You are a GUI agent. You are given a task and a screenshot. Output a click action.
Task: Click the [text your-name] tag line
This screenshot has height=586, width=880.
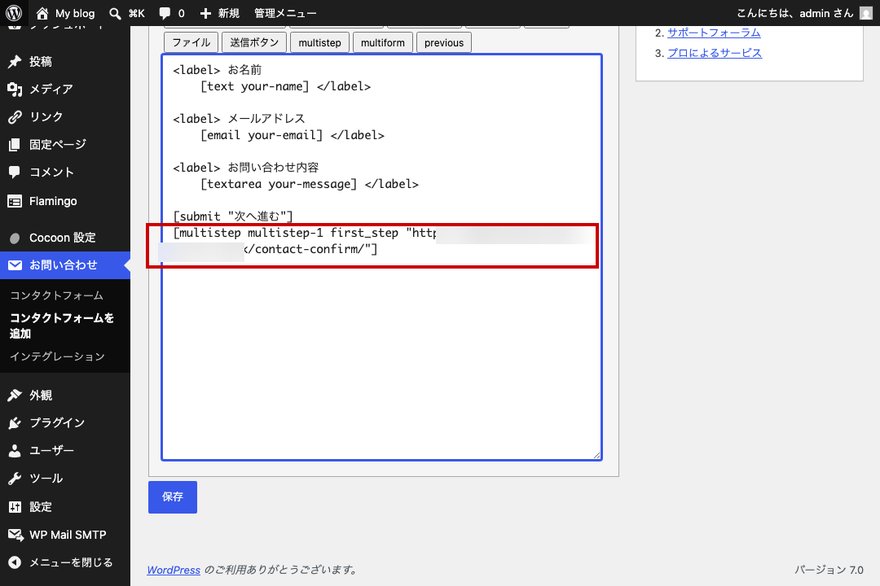tap(285, 86)
